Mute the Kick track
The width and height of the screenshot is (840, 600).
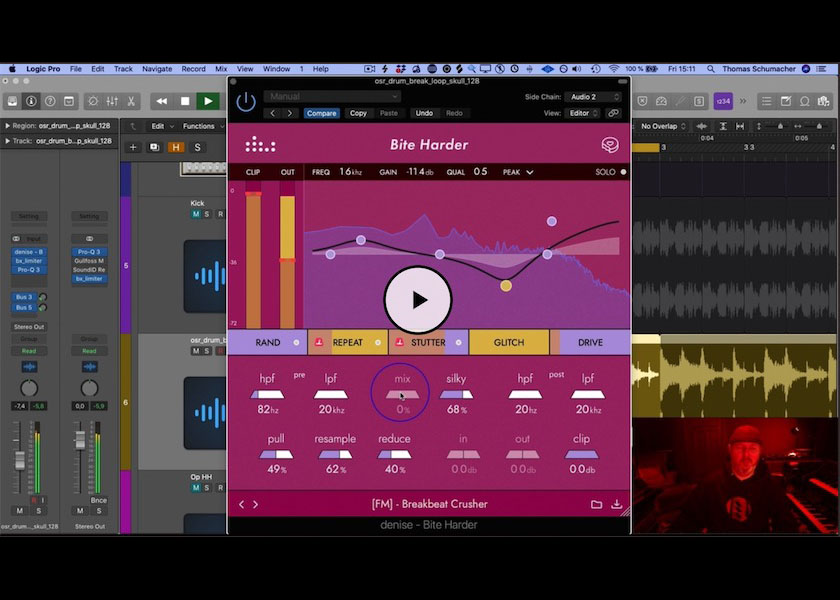[196, 214]
